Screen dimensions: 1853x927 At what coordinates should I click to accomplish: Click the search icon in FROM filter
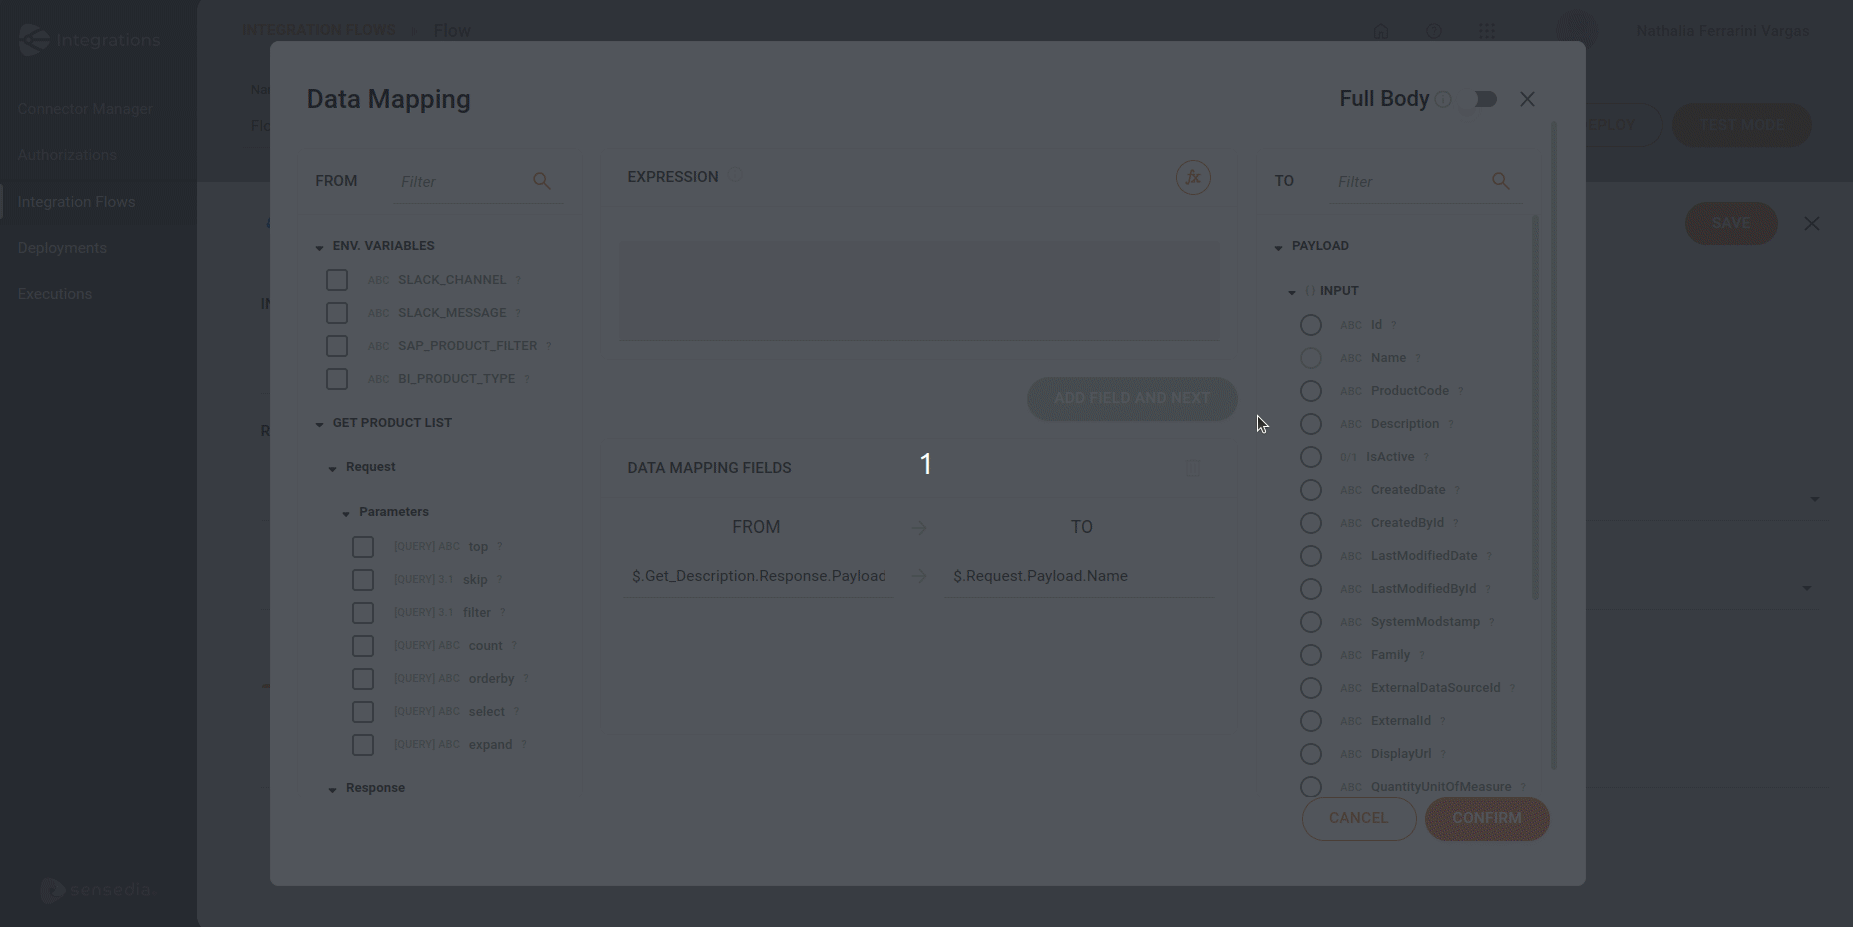(x=541, y=181)
